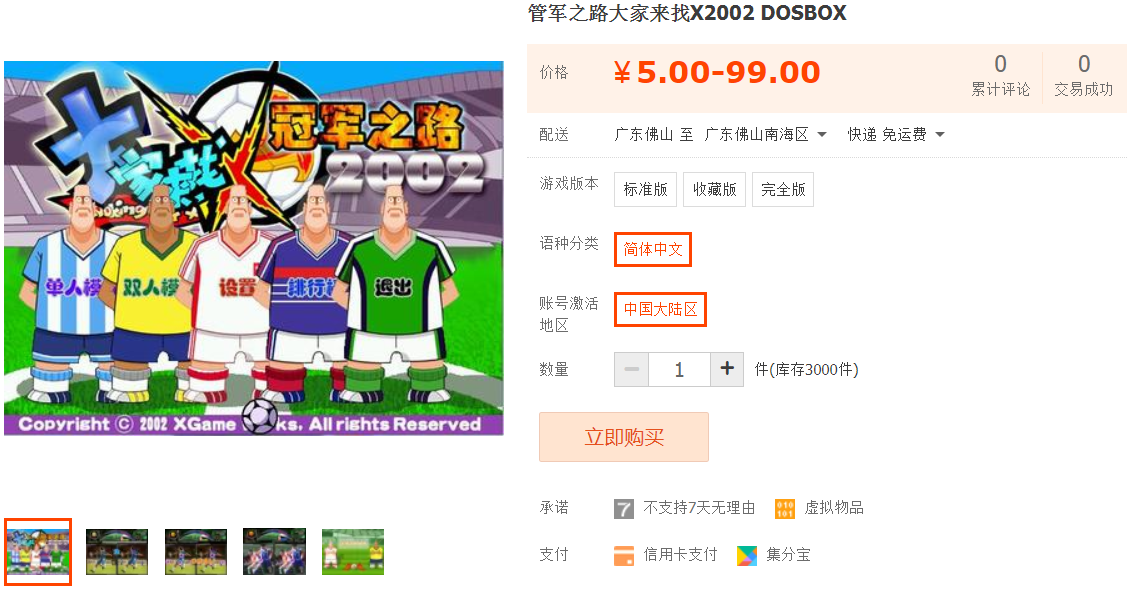
Task: Click the credit card payment icon
Action: (x=624, y=555)
